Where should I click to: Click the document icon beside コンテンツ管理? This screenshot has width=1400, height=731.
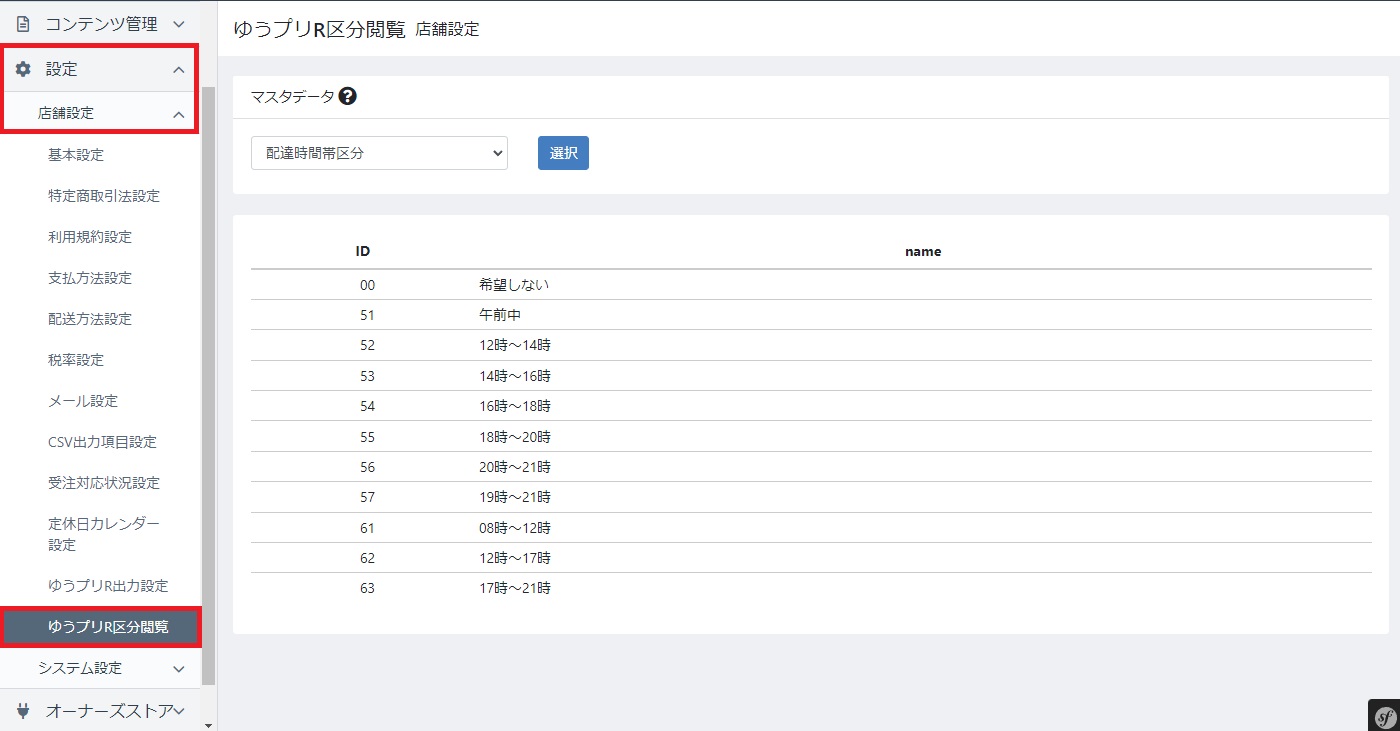tap(23, 23)
